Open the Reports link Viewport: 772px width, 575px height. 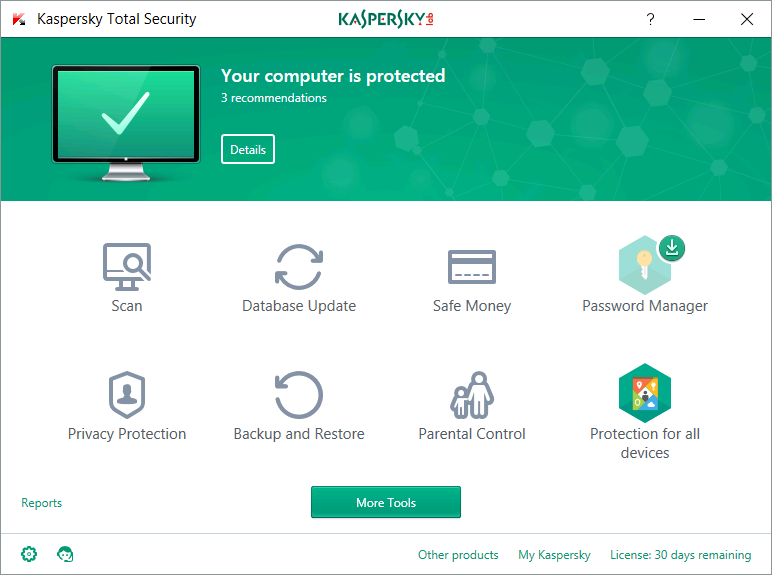42,503
